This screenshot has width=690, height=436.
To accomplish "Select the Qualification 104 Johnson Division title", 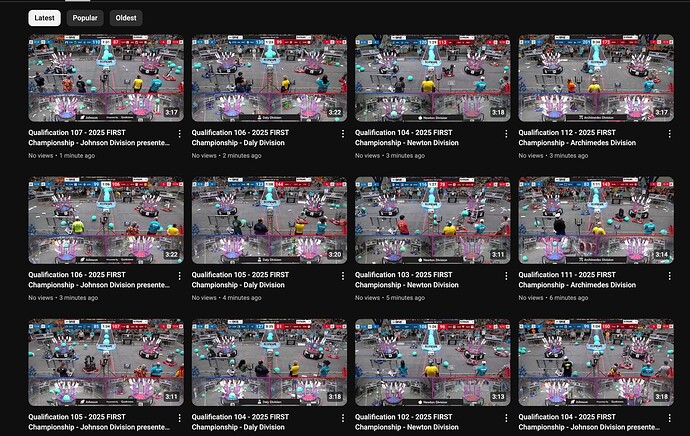I will pos(589,422).
